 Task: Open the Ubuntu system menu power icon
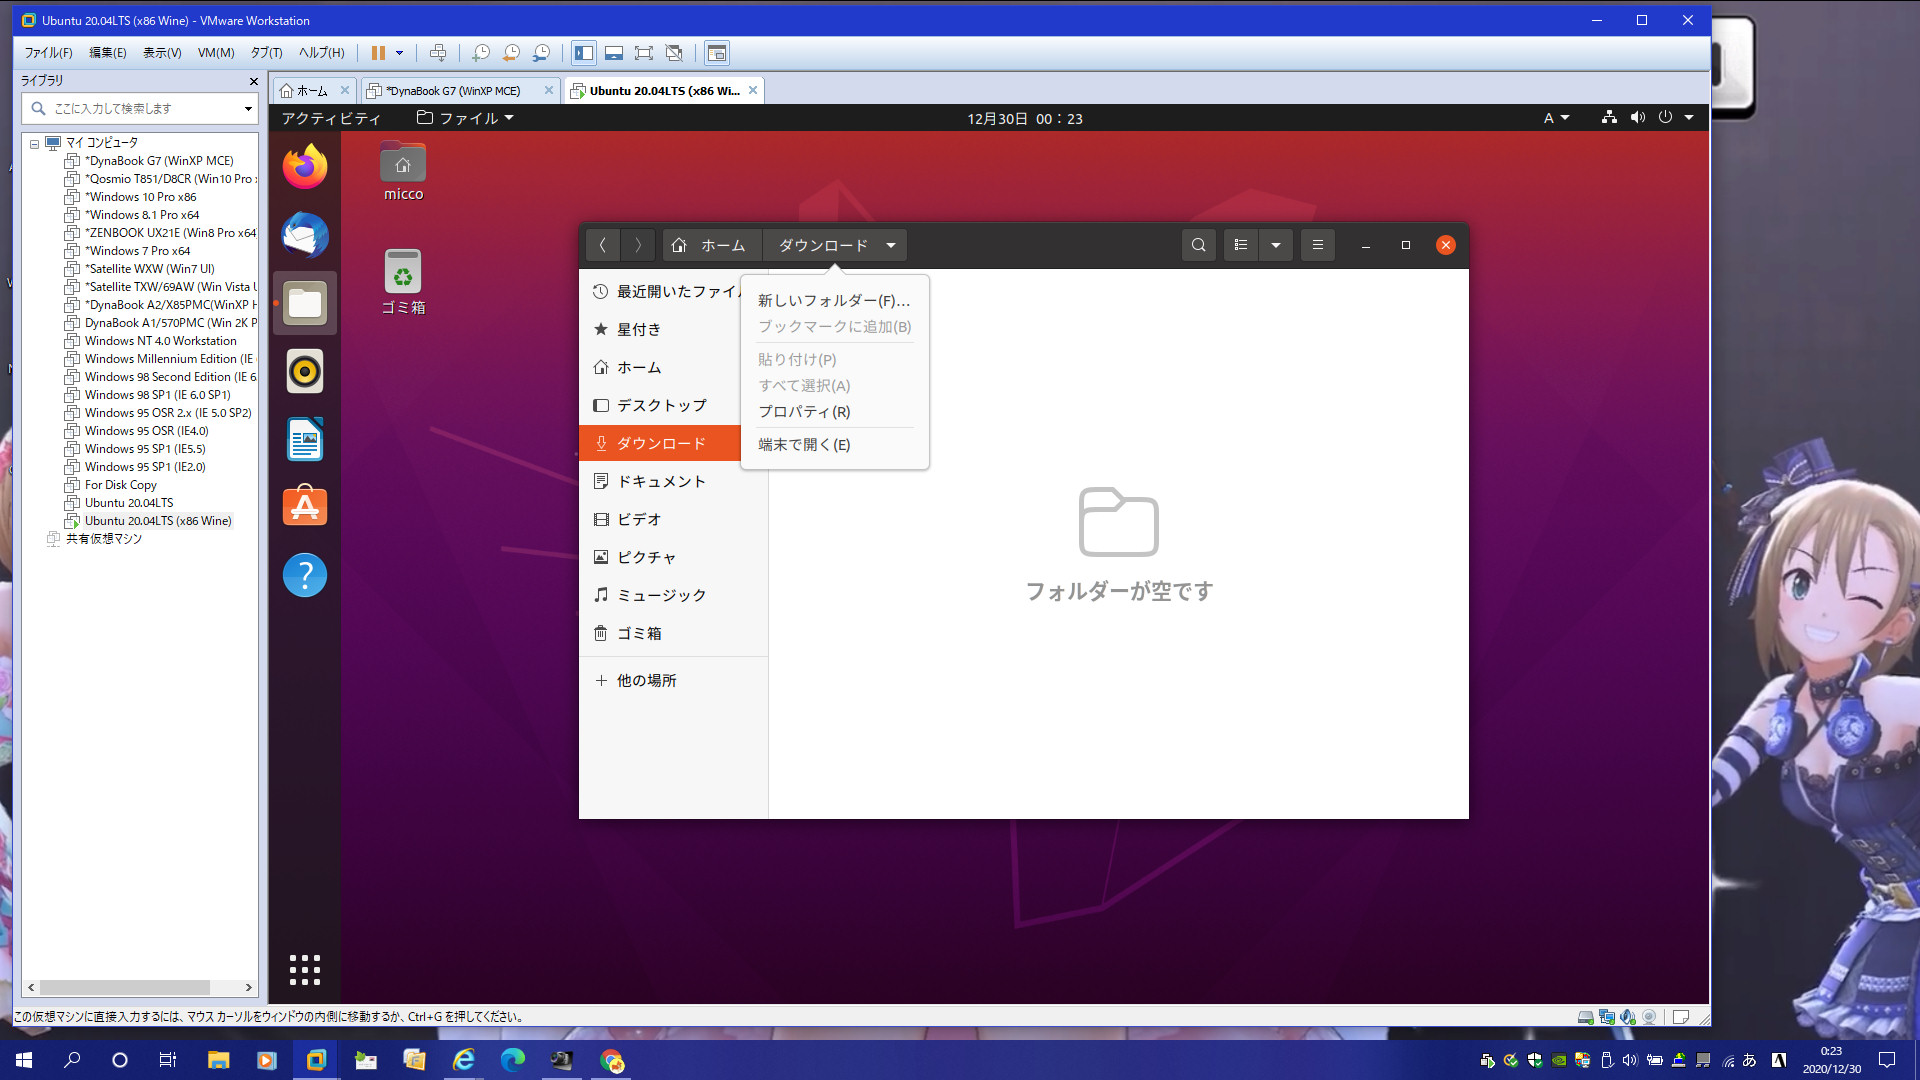1665,118
